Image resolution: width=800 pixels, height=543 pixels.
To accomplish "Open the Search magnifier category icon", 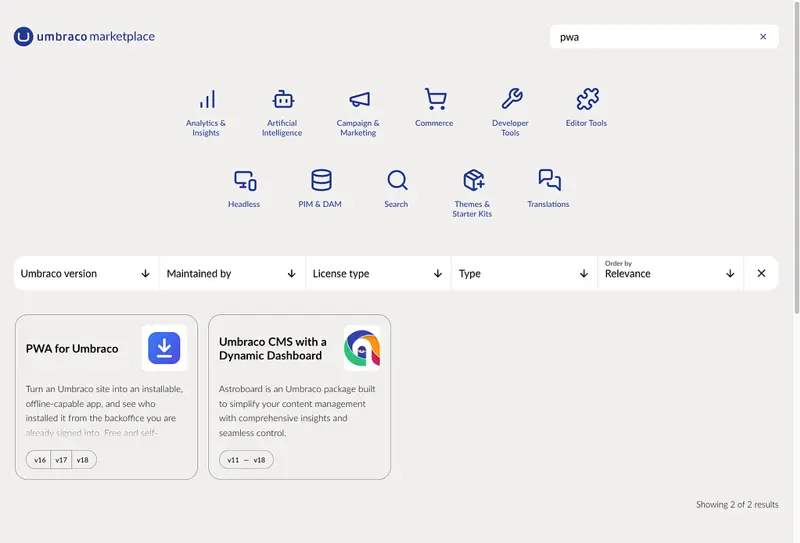I will [397, 180].
